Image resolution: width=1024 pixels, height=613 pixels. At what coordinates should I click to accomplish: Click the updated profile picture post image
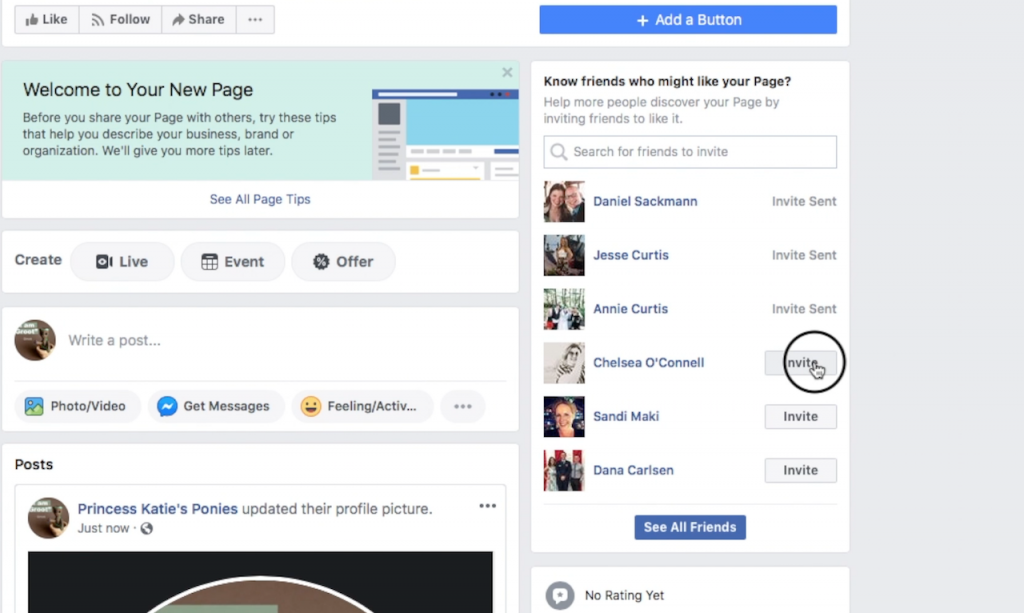tap(260, 582)
